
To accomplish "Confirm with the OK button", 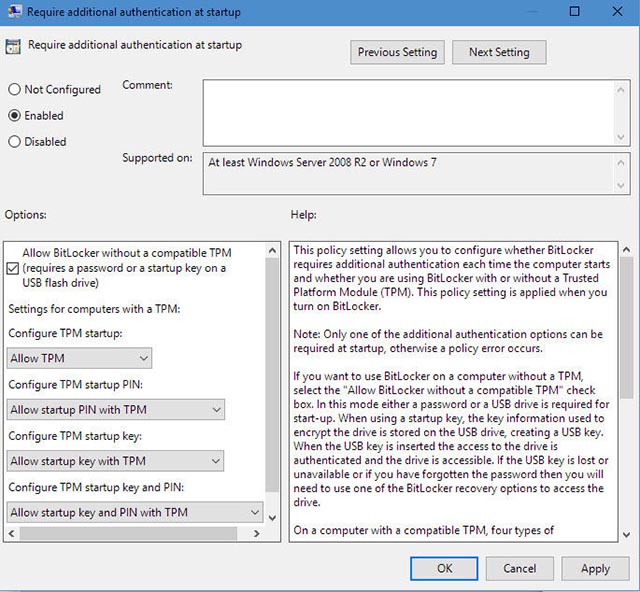I will [x=444, y=568].
